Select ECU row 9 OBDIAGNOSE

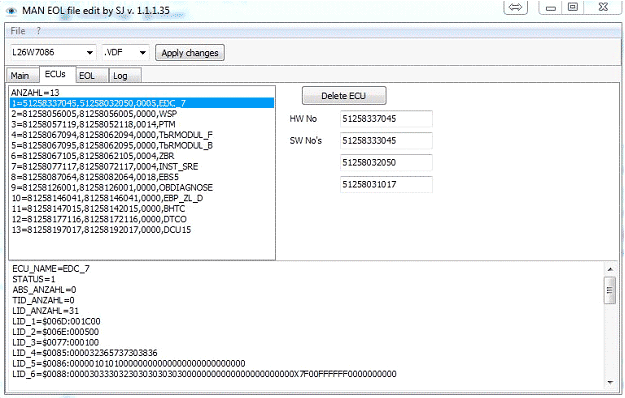click(x=142, y=188)
